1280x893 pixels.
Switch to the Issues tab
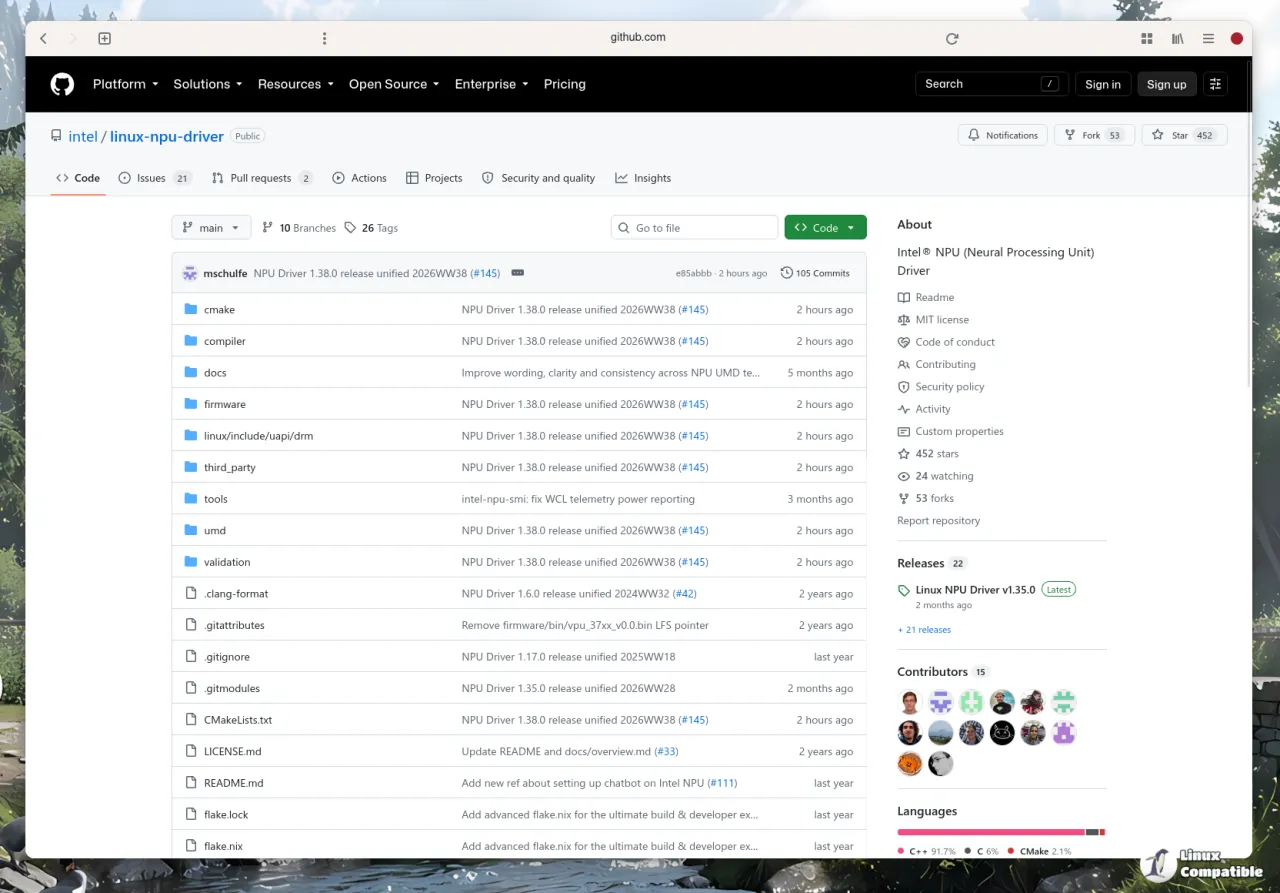154,178
